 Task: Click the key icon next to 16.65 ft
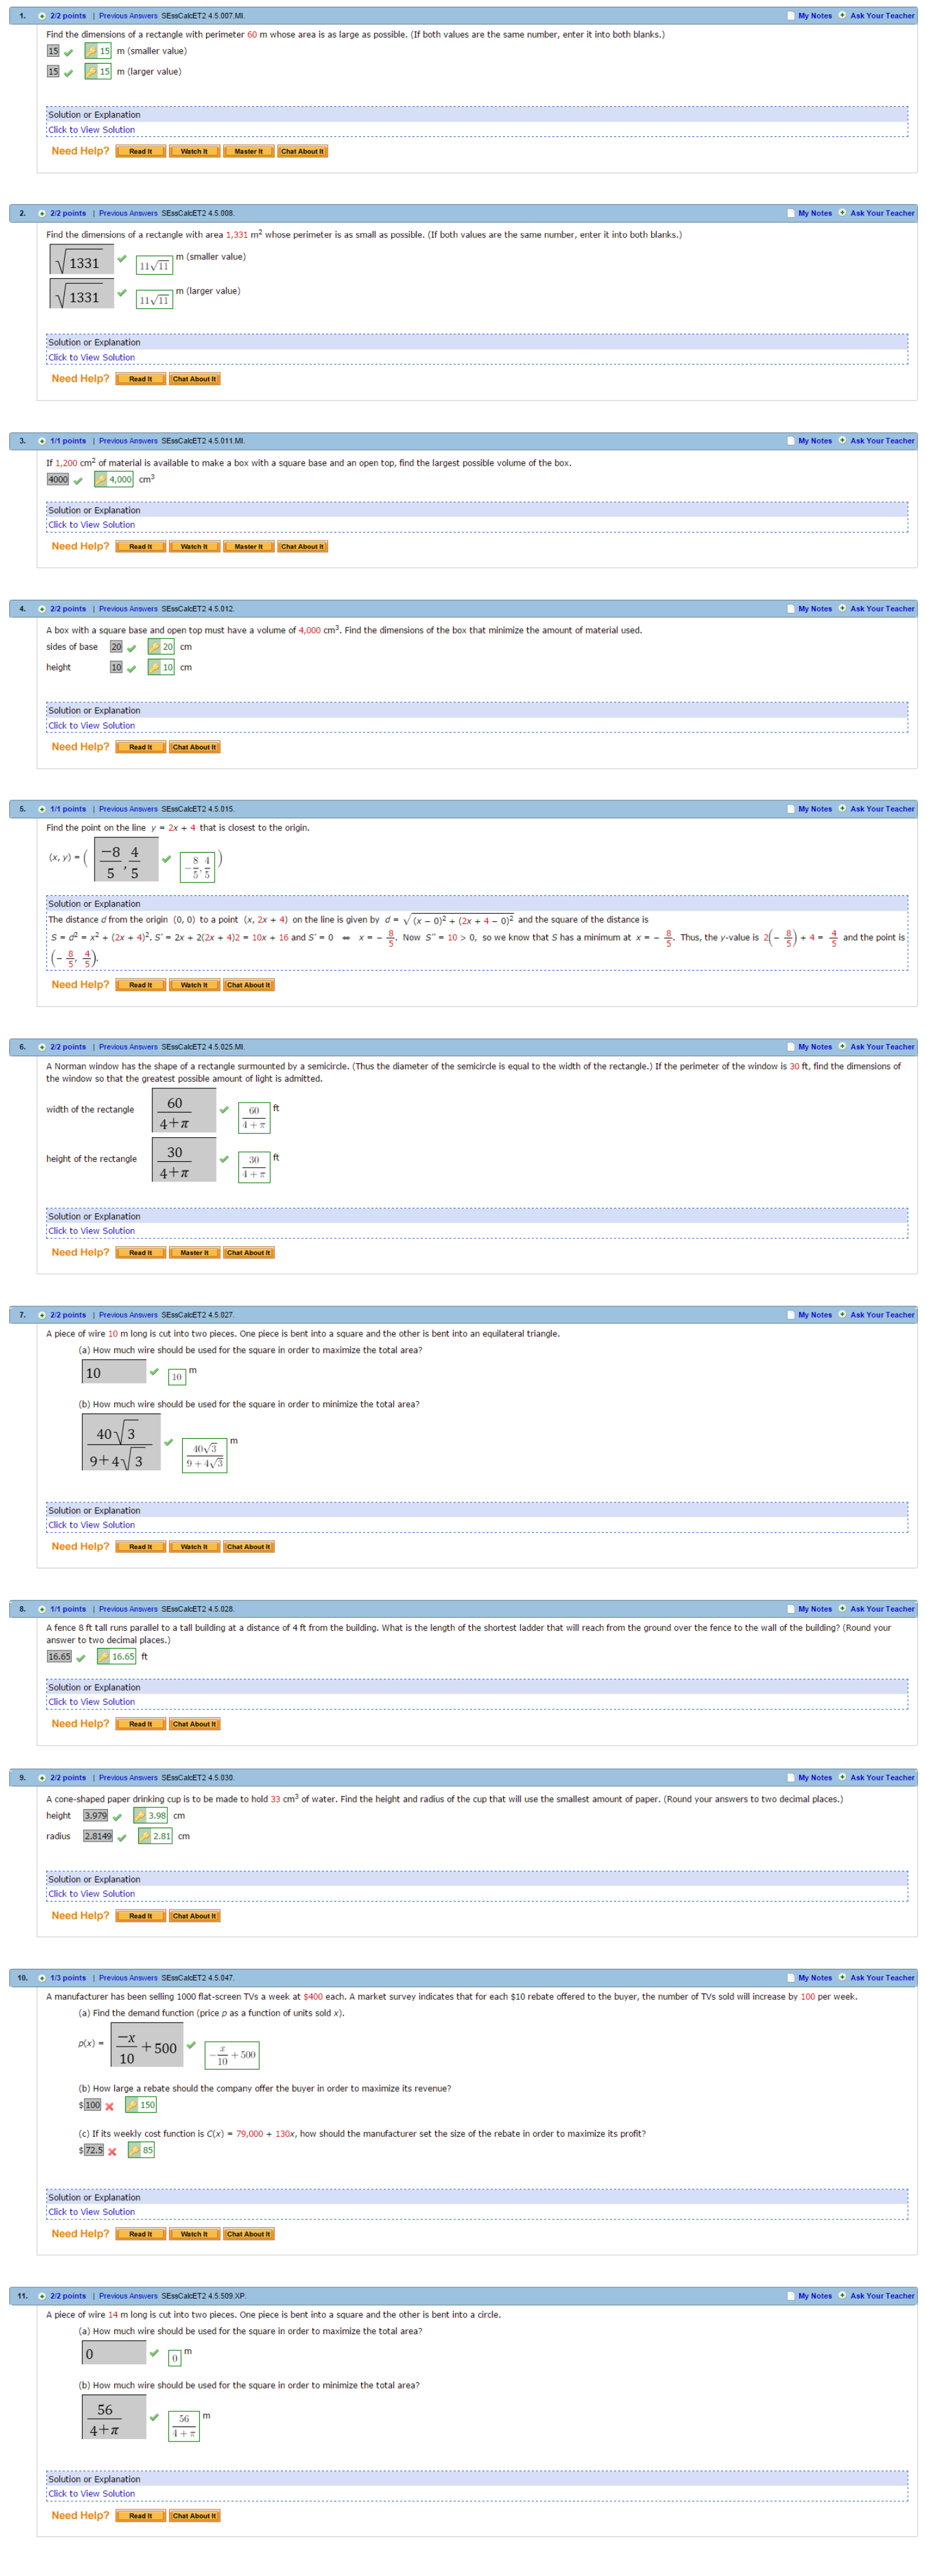point(104,1657)
